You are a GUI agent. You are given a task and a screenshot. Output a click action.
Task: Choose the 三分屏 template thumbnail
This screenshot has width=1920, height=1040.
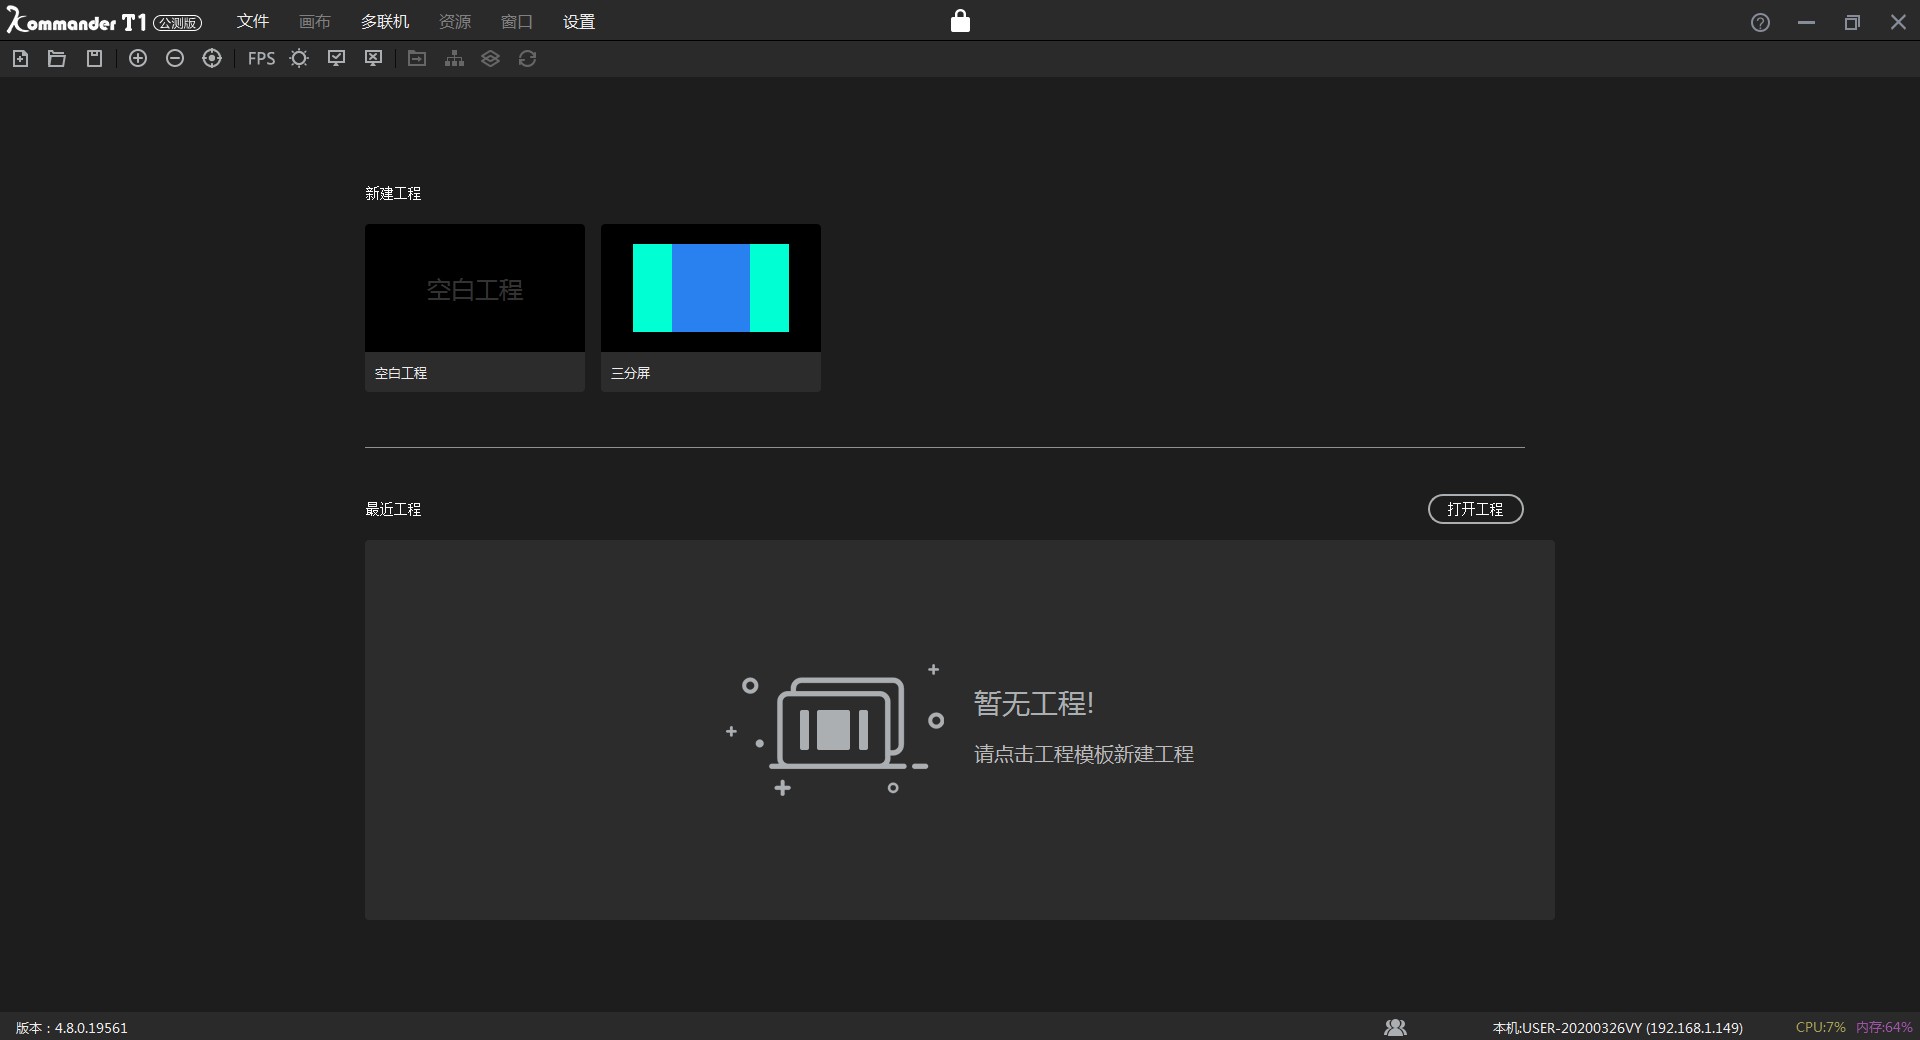[711, 289]
